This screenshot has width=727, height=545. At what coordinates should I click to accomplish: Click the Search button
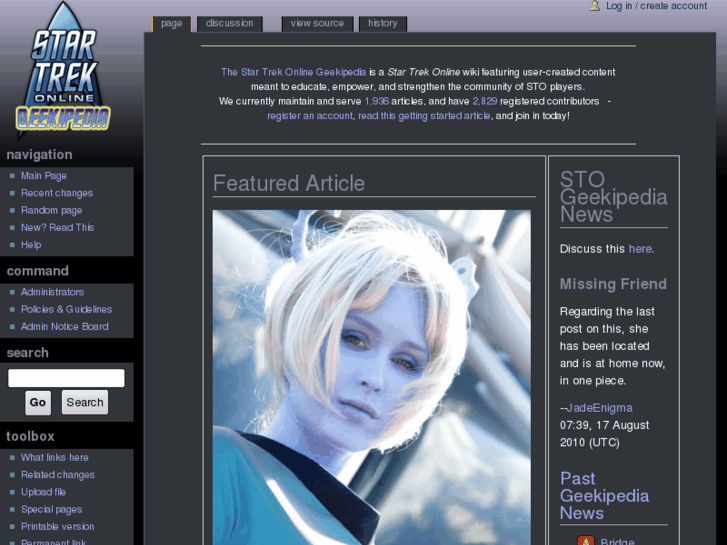(x=85, y=402)
